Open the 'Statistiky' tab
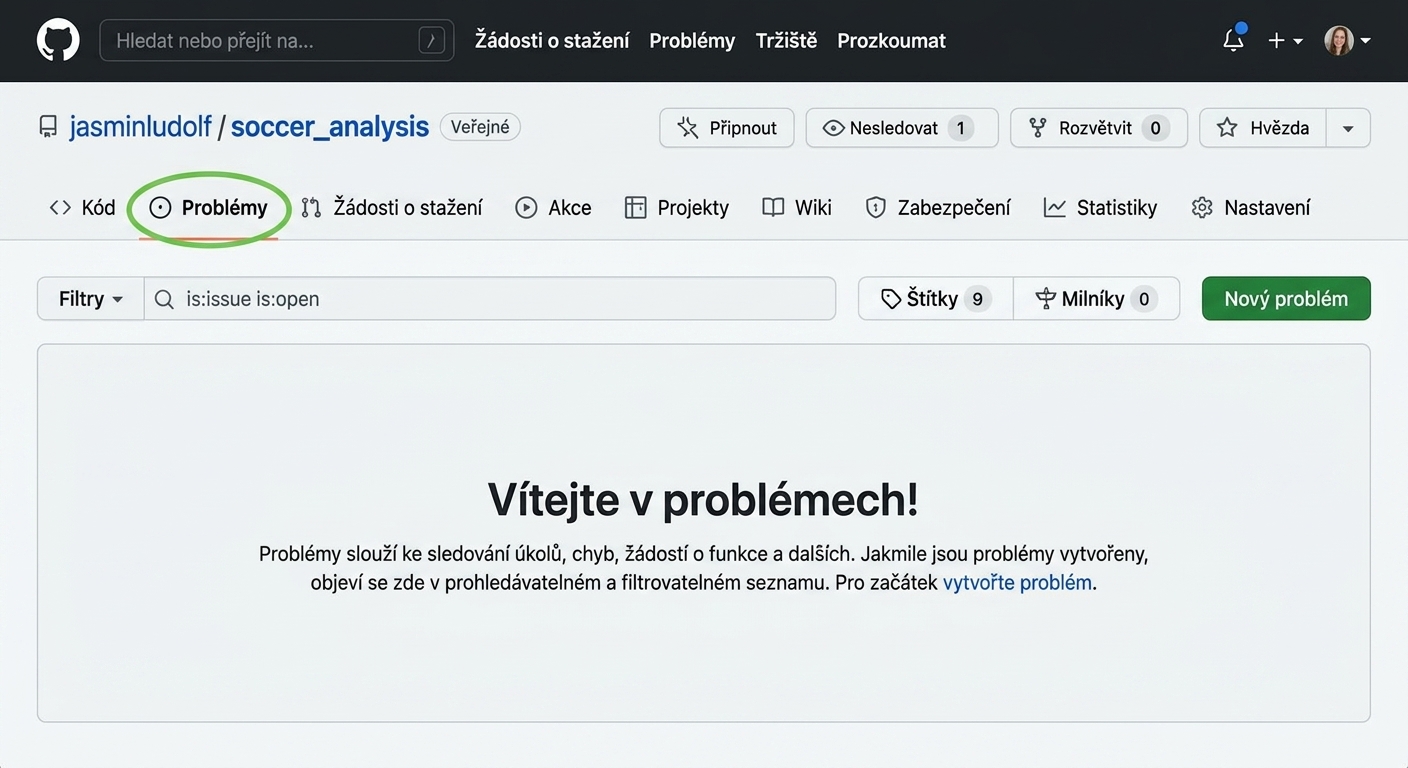Screen dimensions: 1408x768 click(1100, 207)
